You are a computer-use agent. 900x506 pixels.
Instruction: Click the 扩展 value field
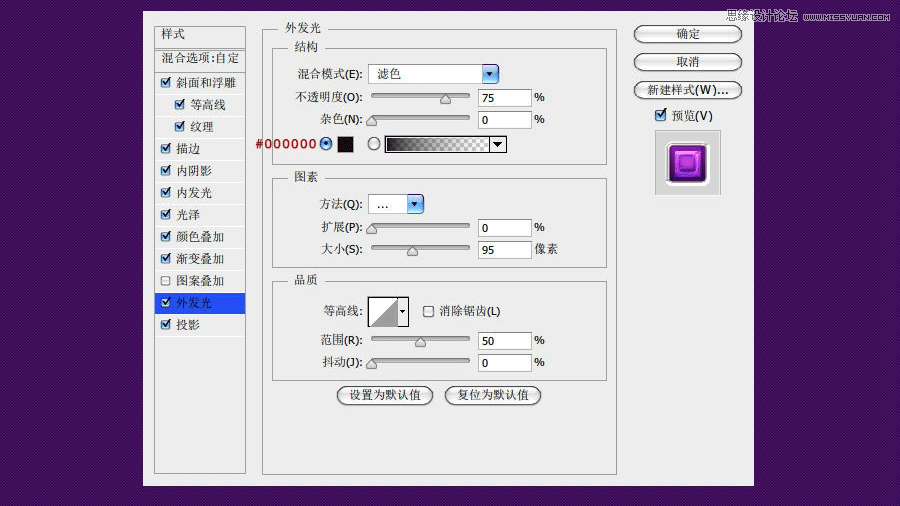pos(505,228)
